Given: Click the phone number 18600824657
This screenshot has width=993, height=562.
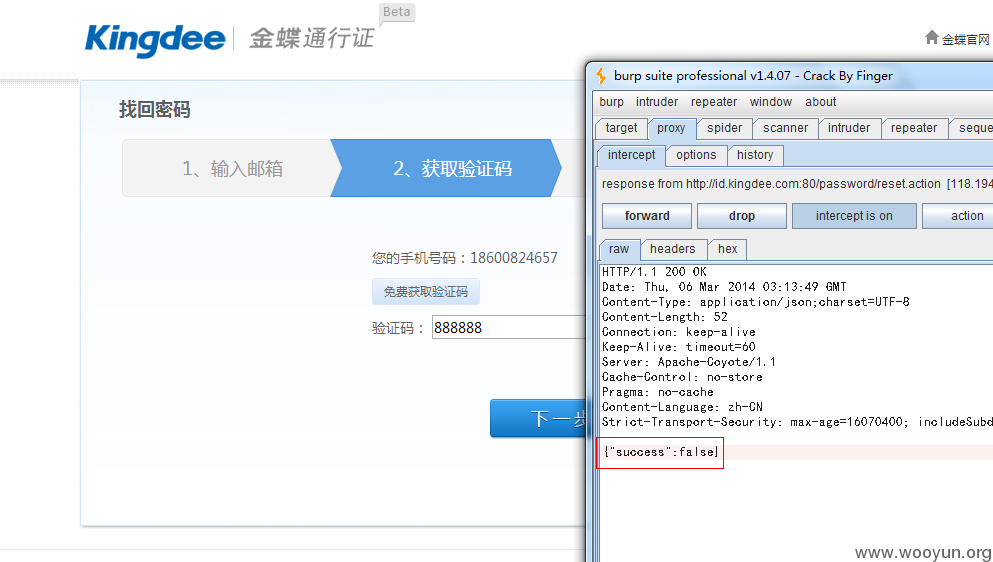Looking at the screenshot, I should [514, 258].
